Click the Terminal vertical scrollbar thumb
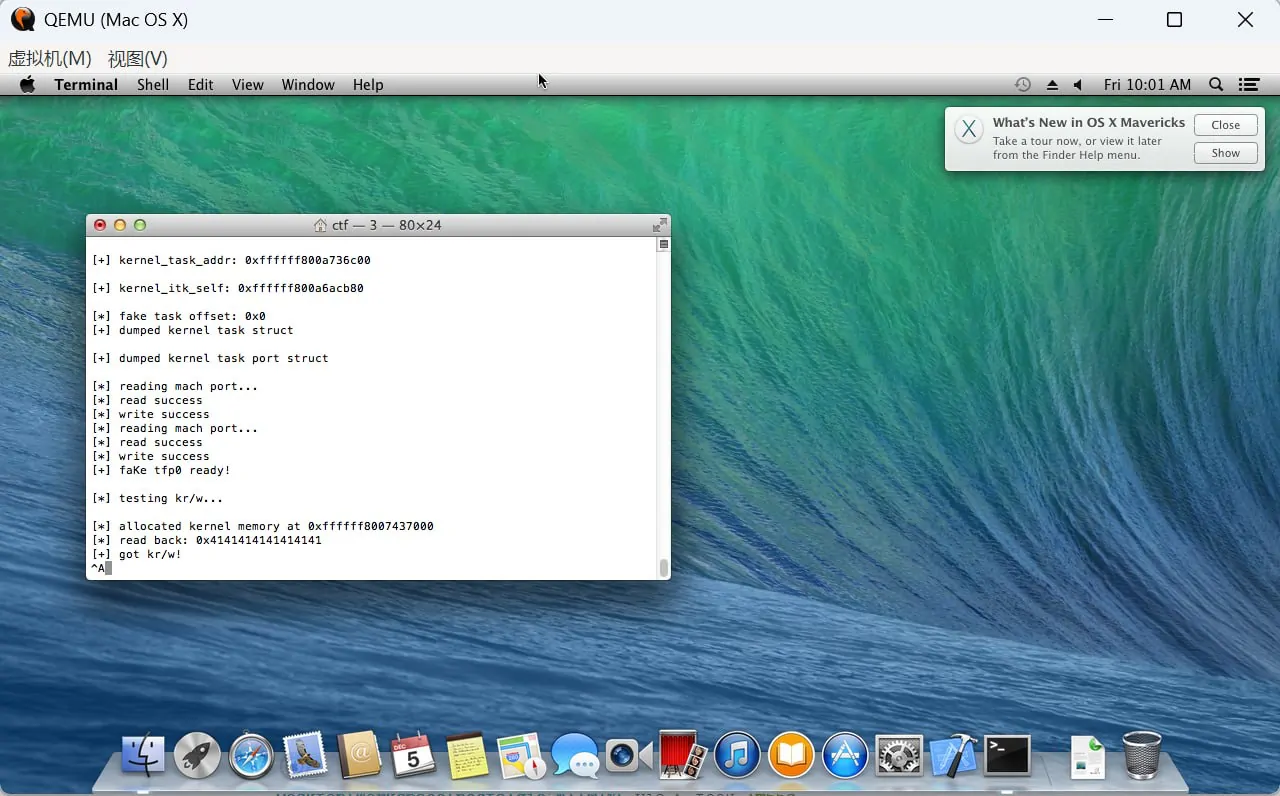This screenshot has width=1280, height=796. pos(663,567)
